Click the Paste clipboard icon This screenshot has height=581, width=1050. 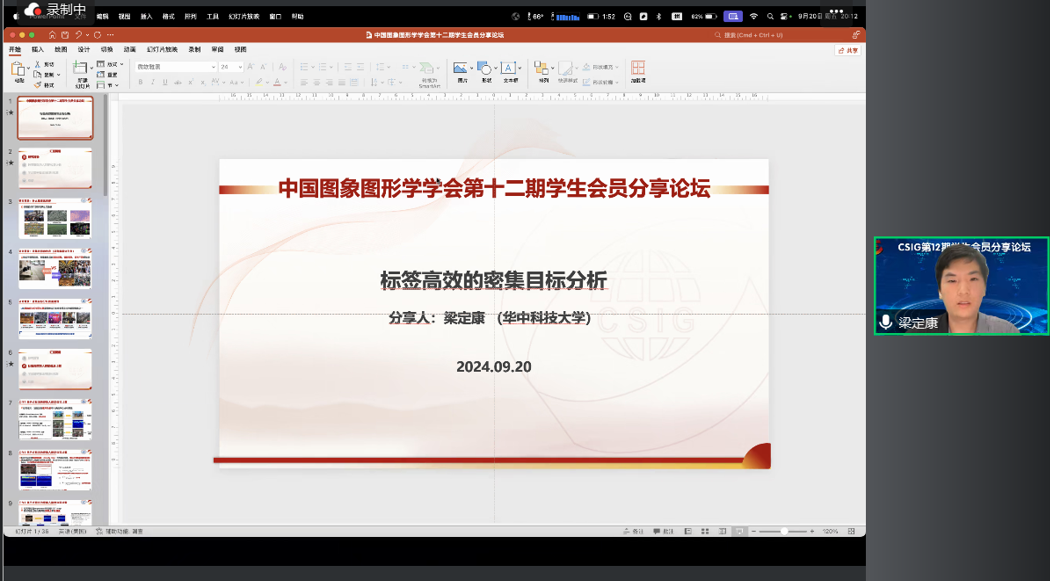tap(18, 68)
